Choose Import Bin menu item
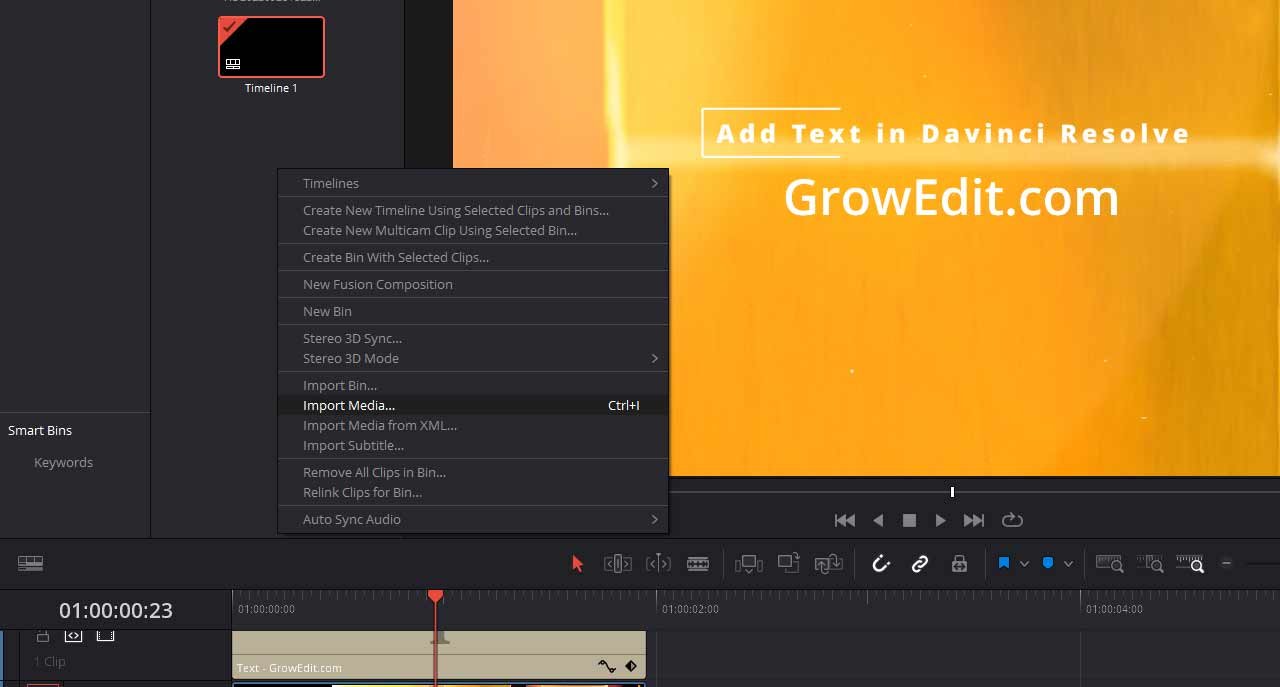 [473, 385]
